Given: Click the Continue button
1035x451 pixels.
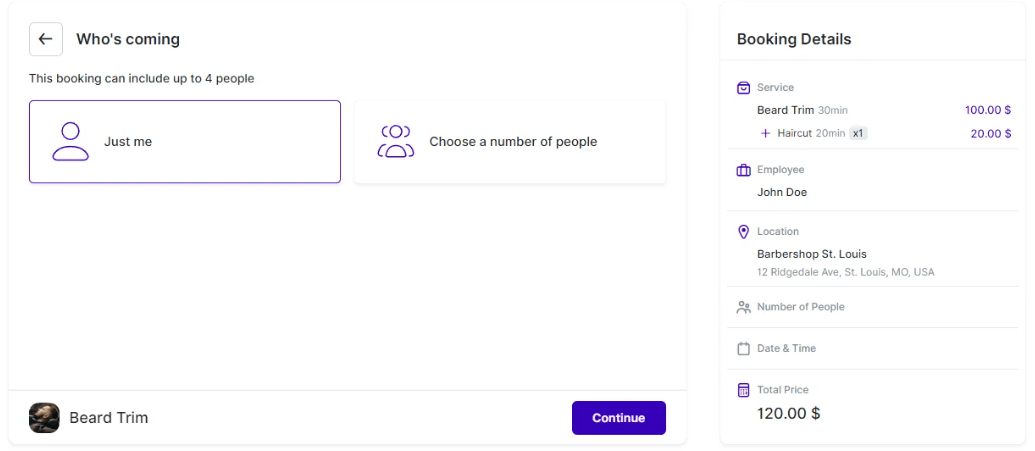Looking at the screenshot, I should tap(618, 418).
